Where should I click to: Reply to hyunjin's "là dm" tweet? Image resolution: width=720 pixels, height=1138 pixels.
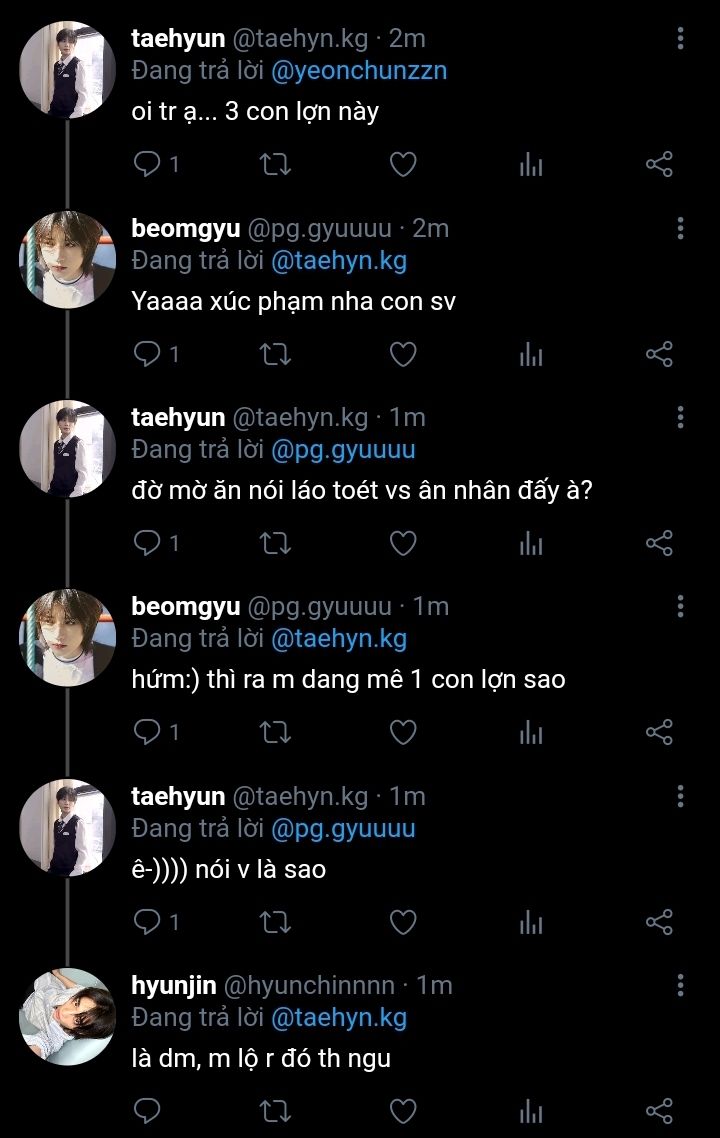pos(148,1111)
